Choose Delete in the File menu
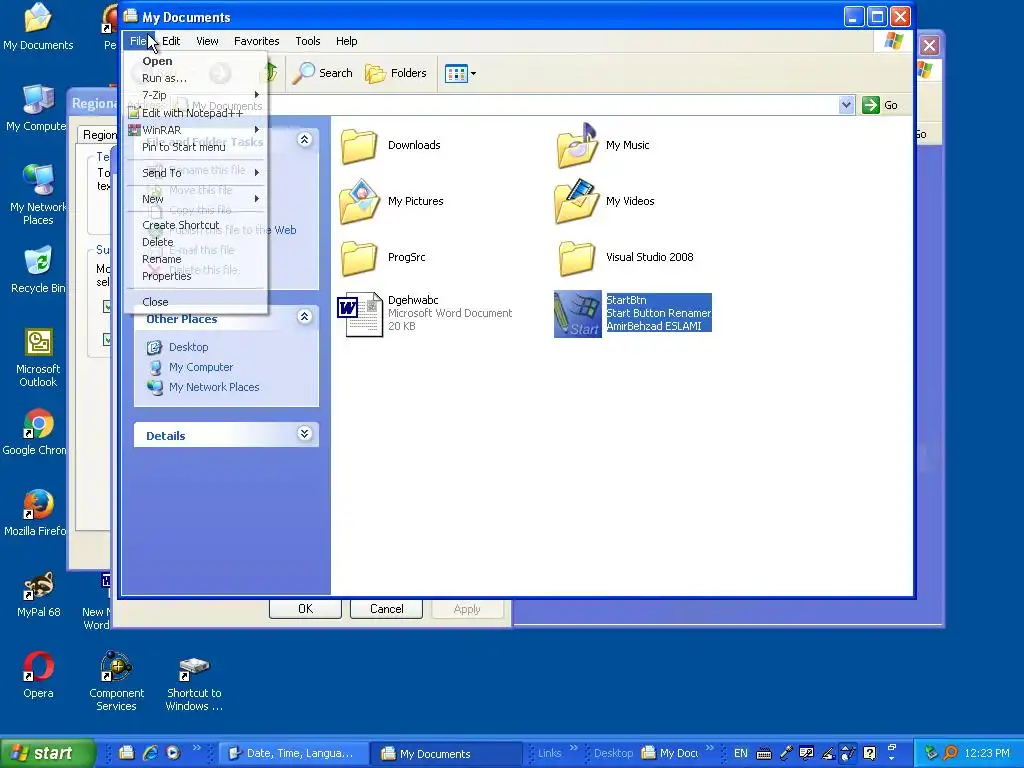 196,242
